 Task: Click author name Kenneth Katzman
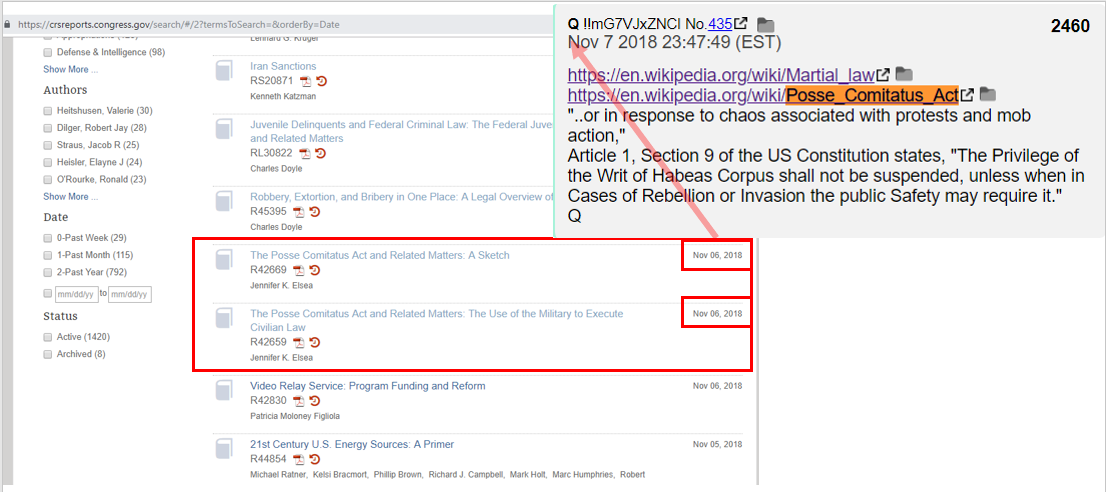pyautogui.click(x=283, y=96)
